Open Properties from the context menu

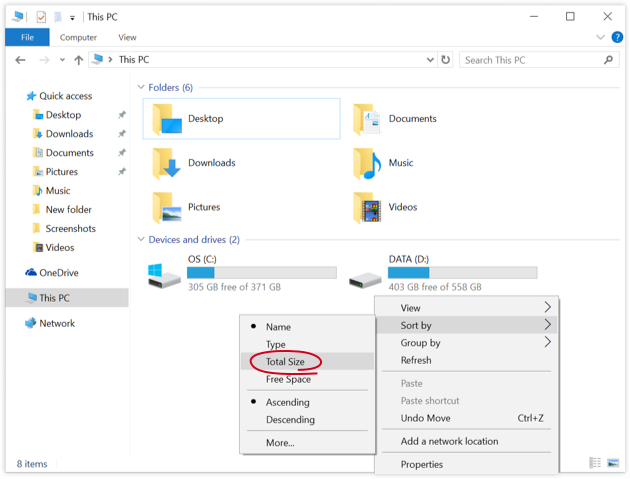[466, 464]
